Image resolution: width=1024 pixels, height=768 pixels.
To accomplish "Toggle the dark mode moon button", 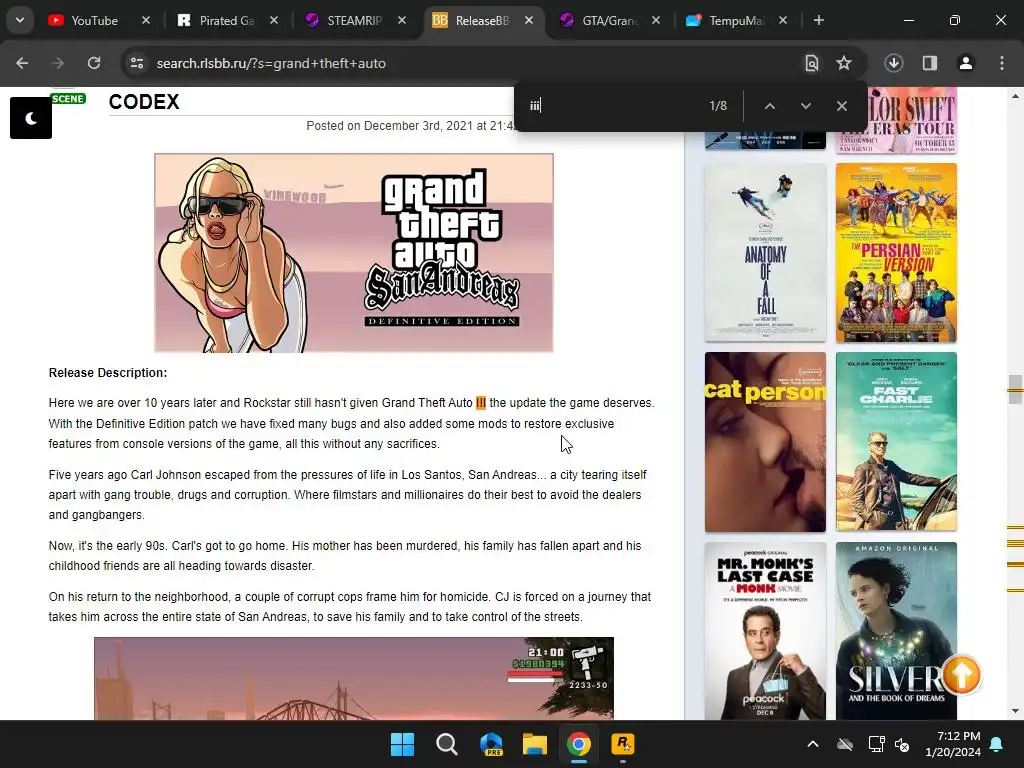I will point(31,118).
